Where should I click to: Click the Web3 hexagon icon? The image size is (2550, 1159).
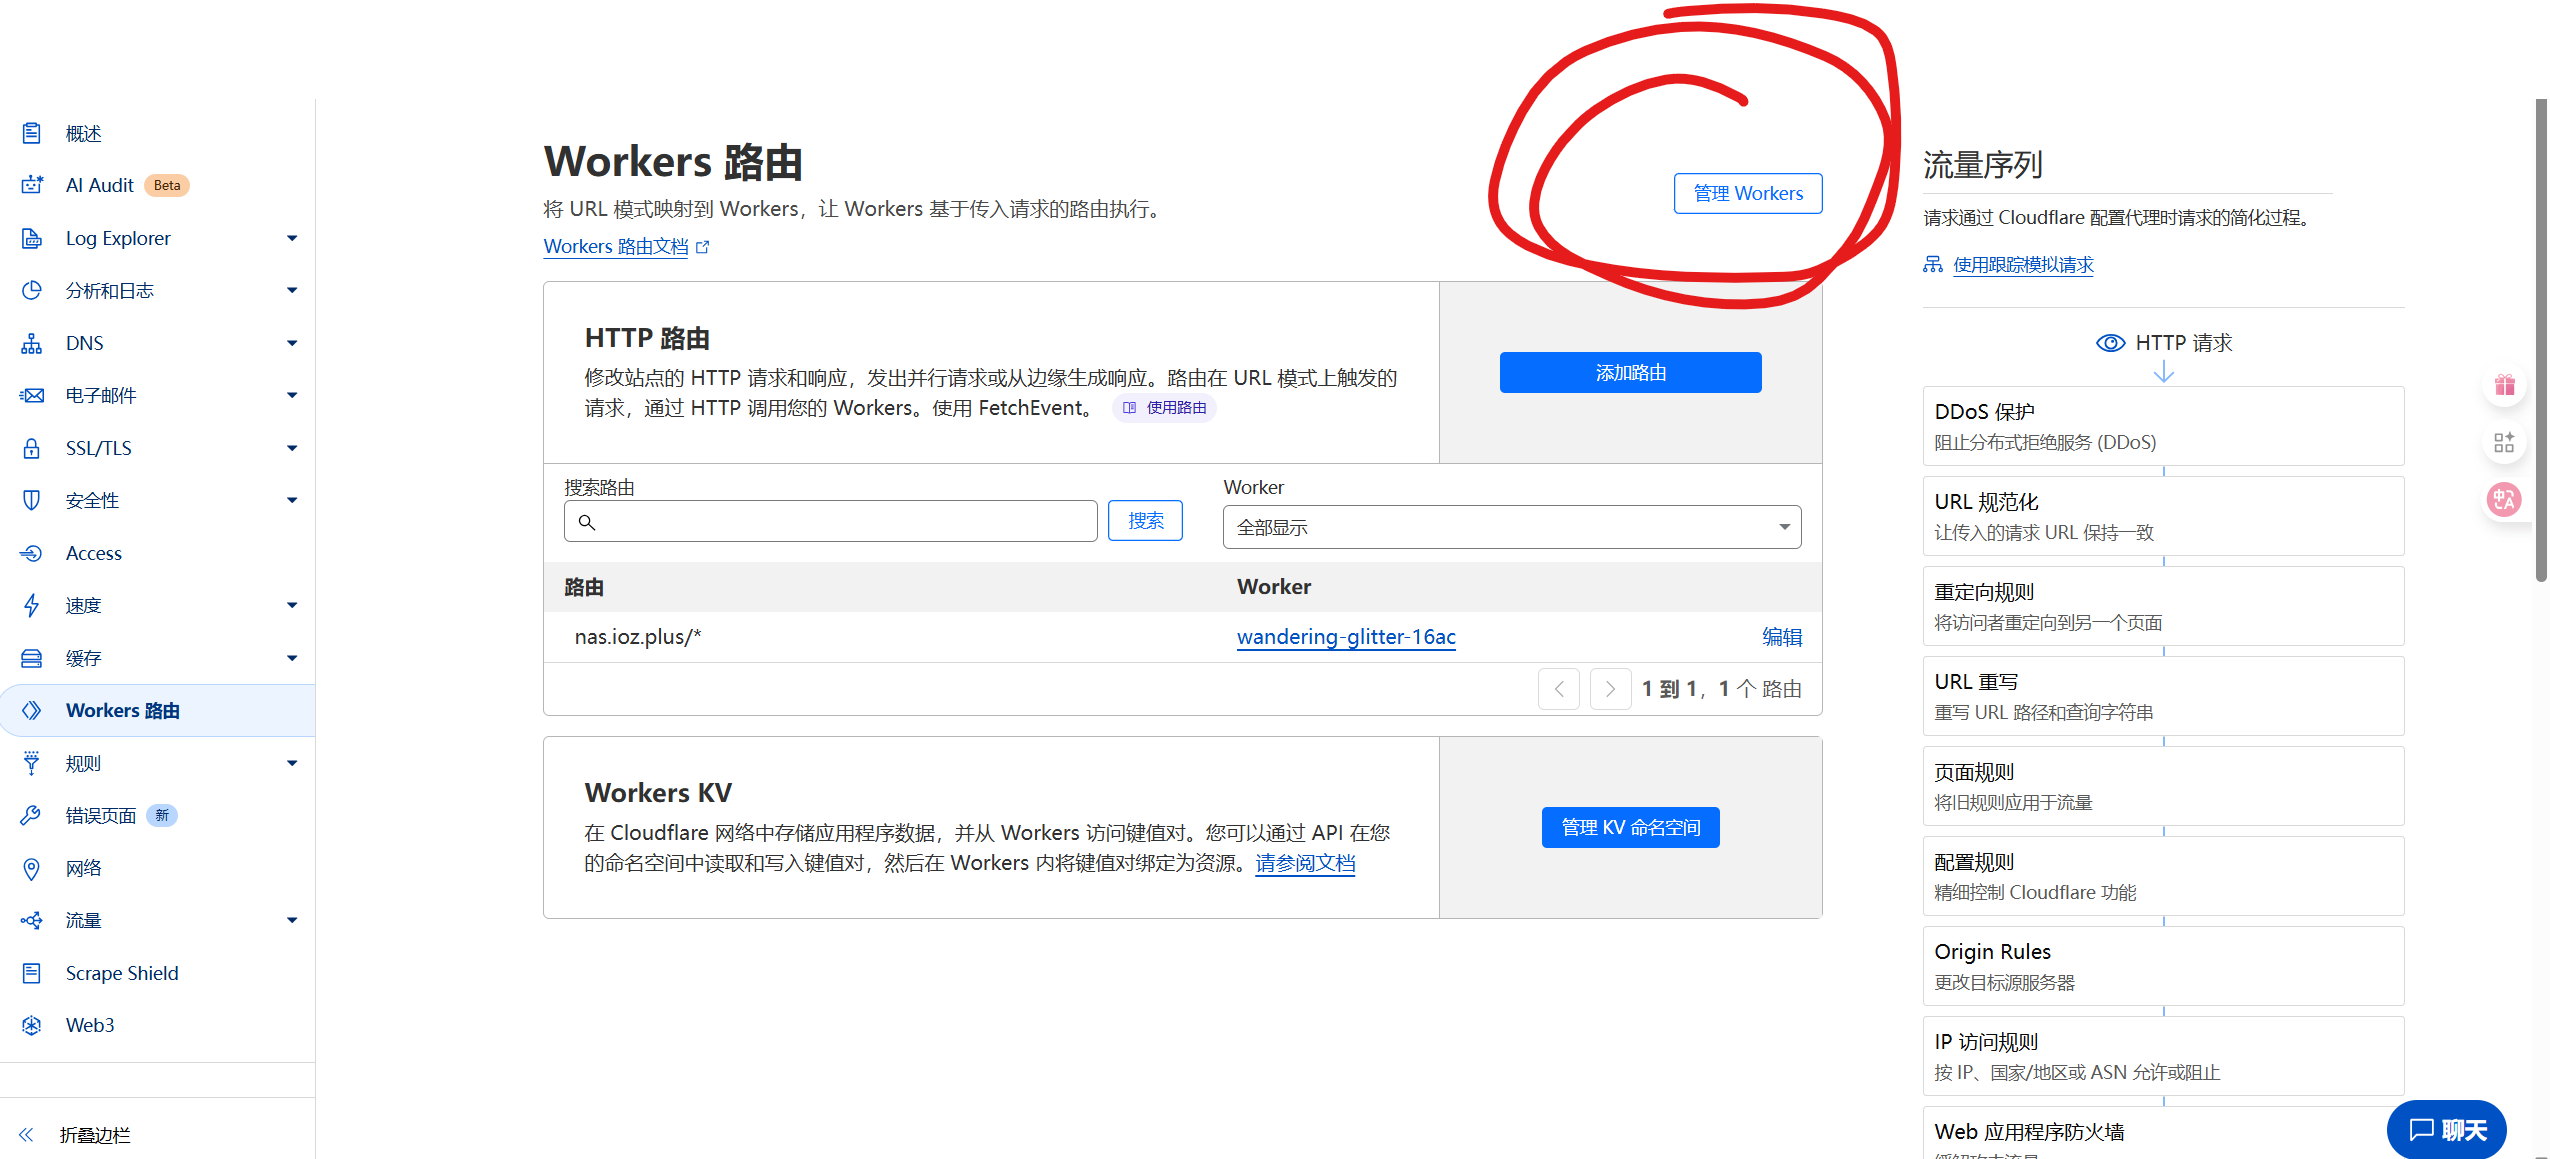coord(32,1025)
